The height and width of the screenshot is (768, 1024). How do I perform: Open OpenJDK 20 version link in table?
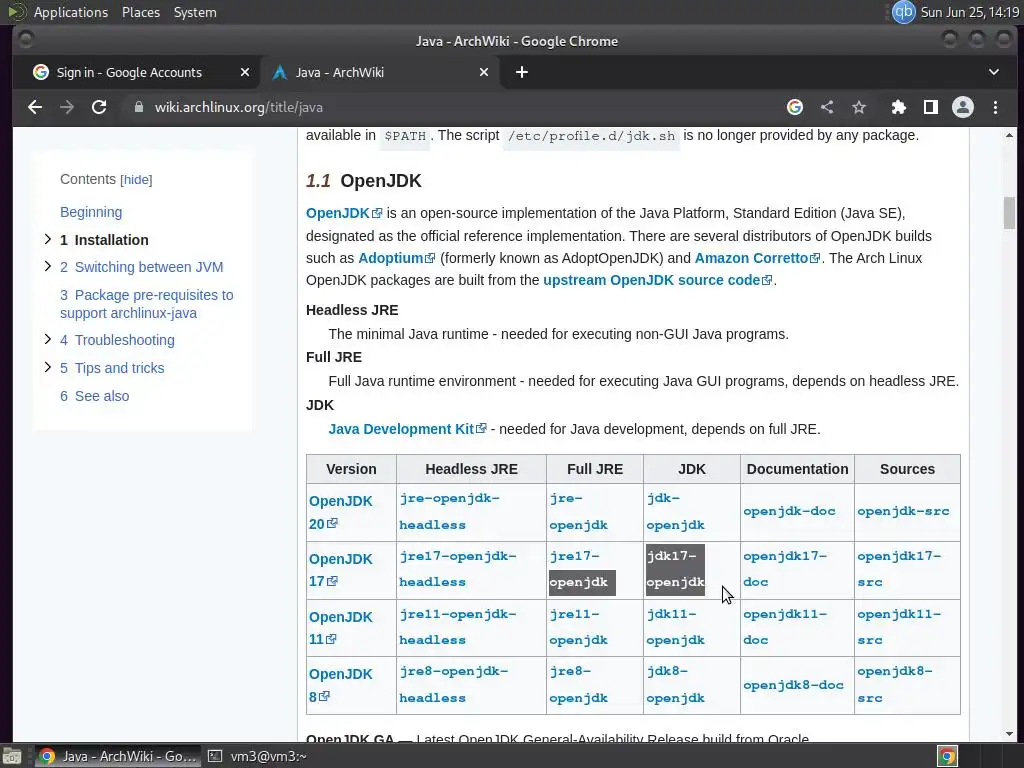coord(340,512)
